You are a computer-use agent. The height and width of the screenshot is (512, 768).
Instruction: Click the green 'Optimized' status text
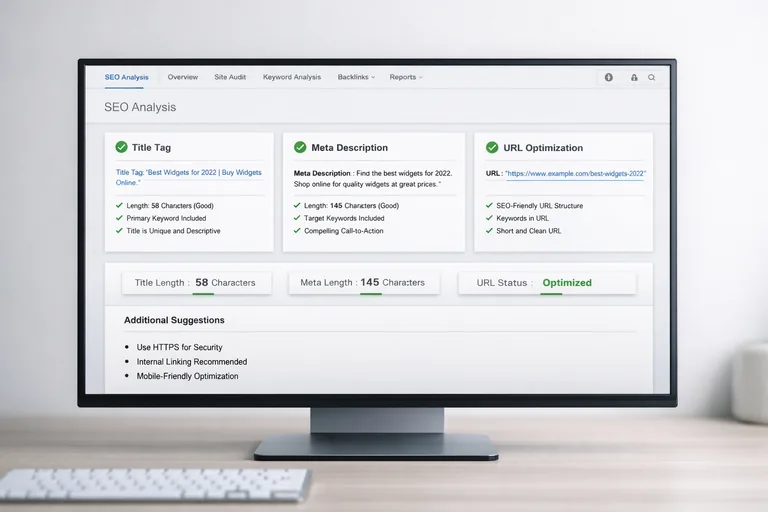567,283
